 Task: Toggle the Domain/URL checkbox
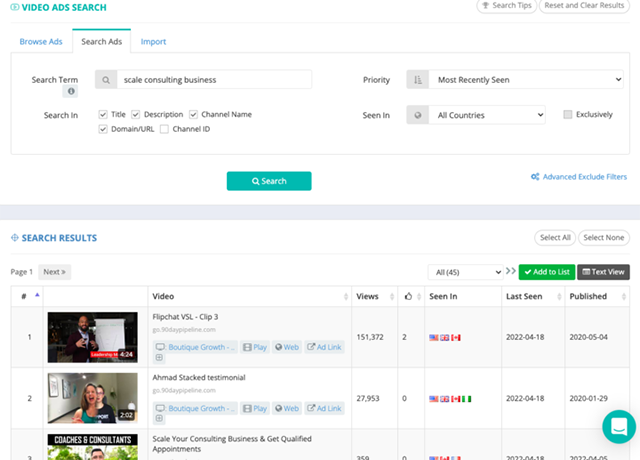(103, 129)
